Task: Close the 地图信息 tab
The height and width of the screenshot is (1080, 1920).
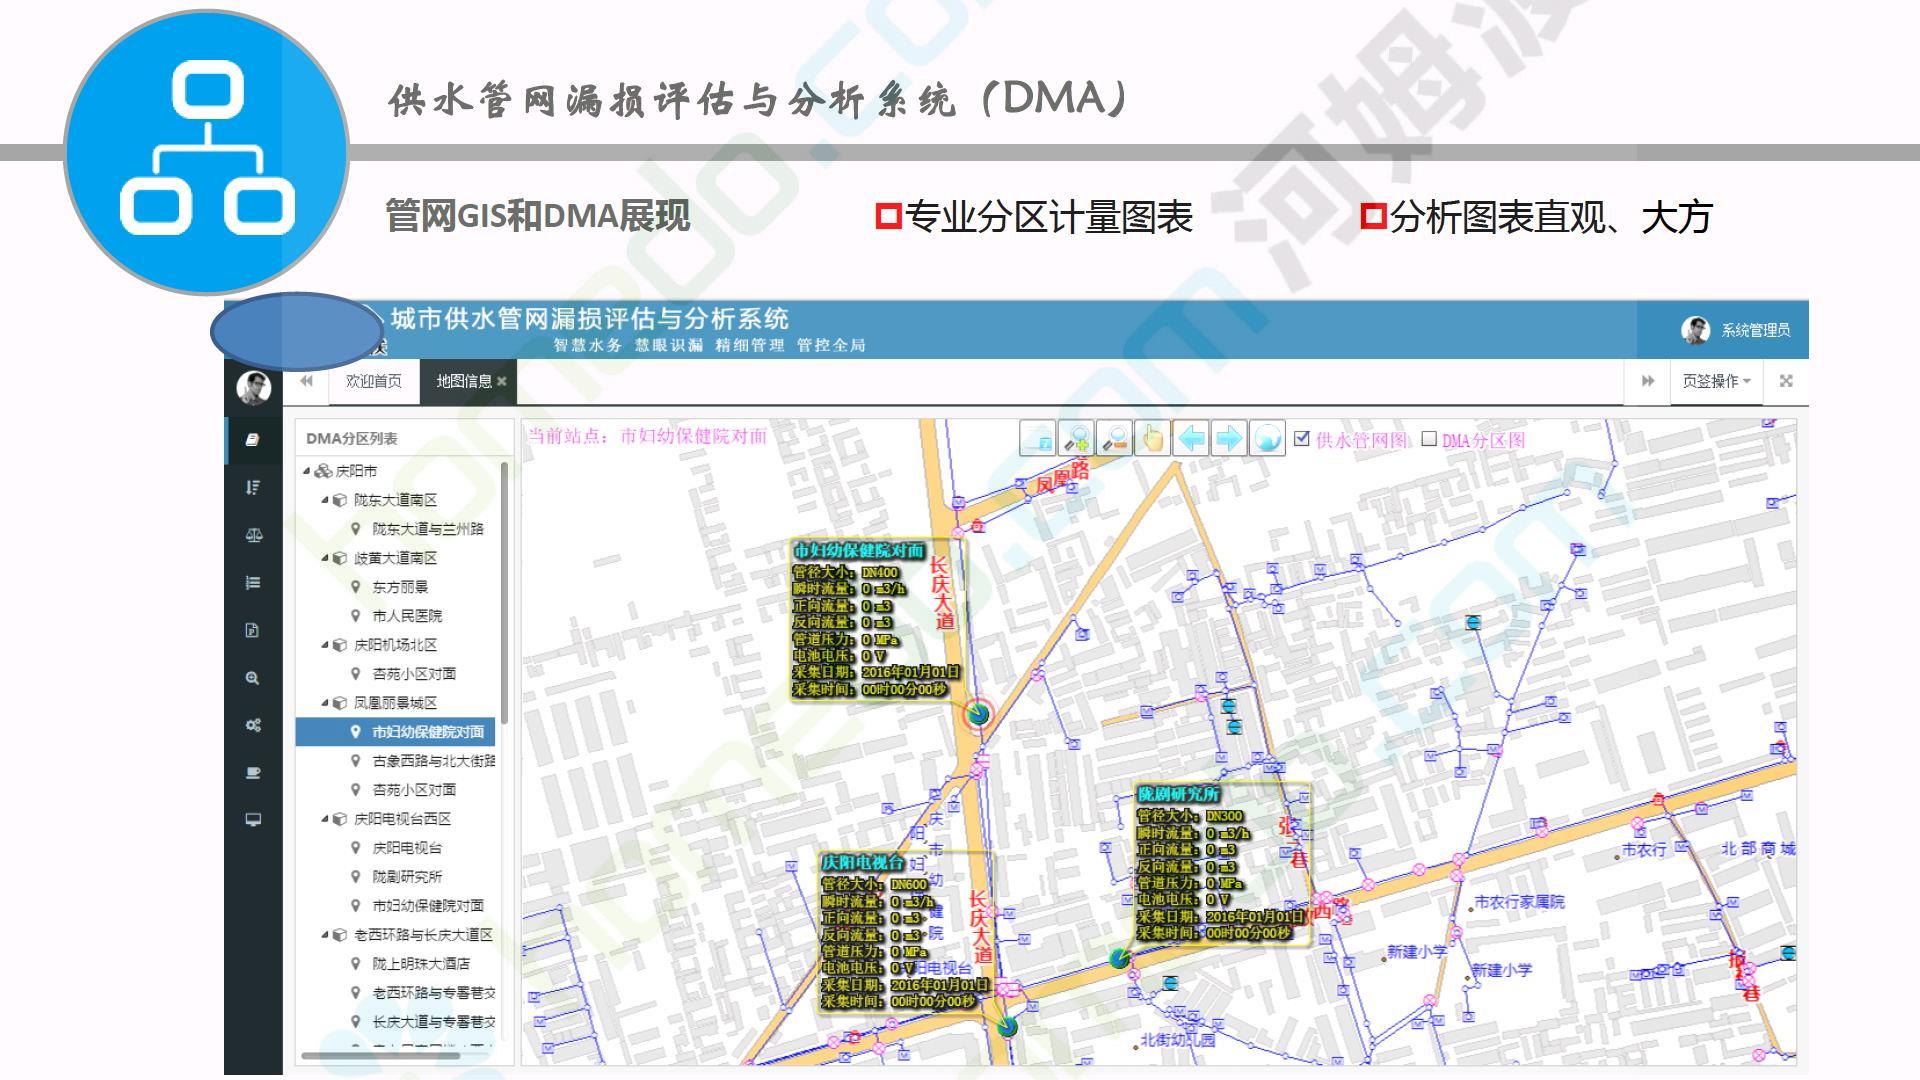Action: (x=502, y=381)
